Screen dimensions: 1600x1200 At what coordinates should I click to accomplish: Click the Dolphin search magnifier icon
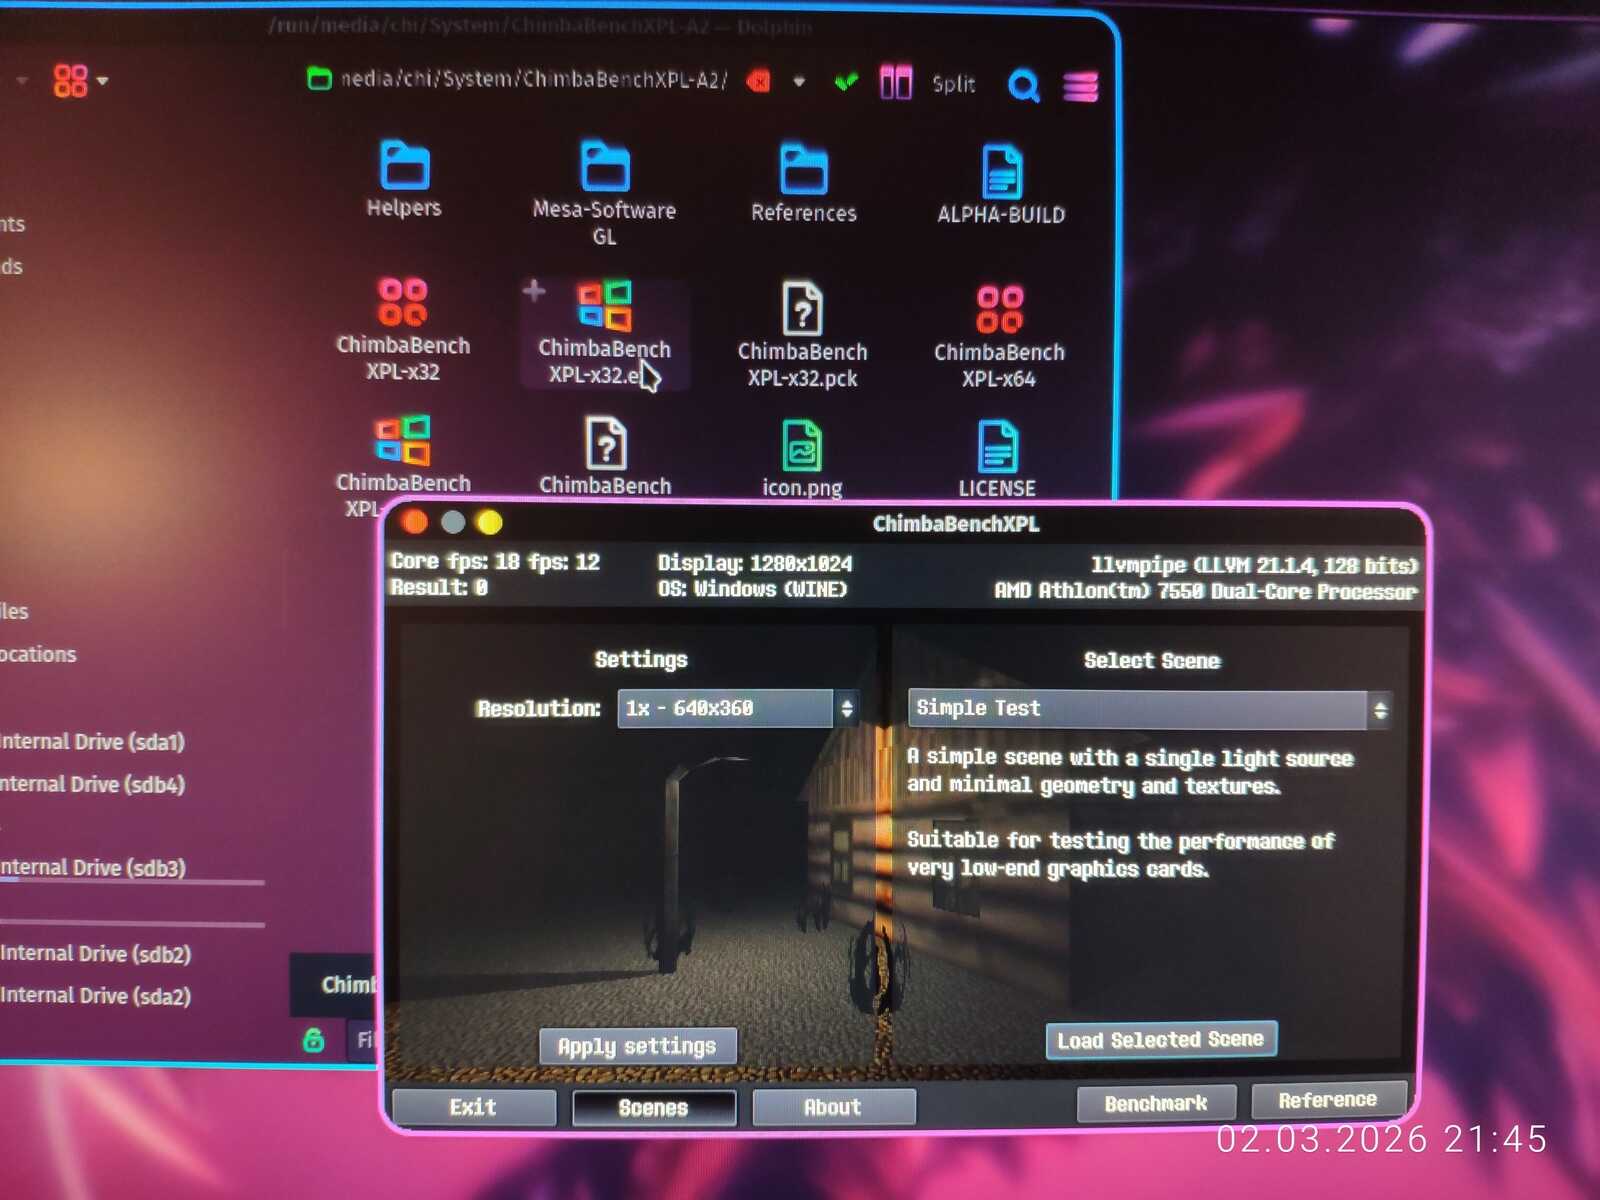[x=1023, y=85]
